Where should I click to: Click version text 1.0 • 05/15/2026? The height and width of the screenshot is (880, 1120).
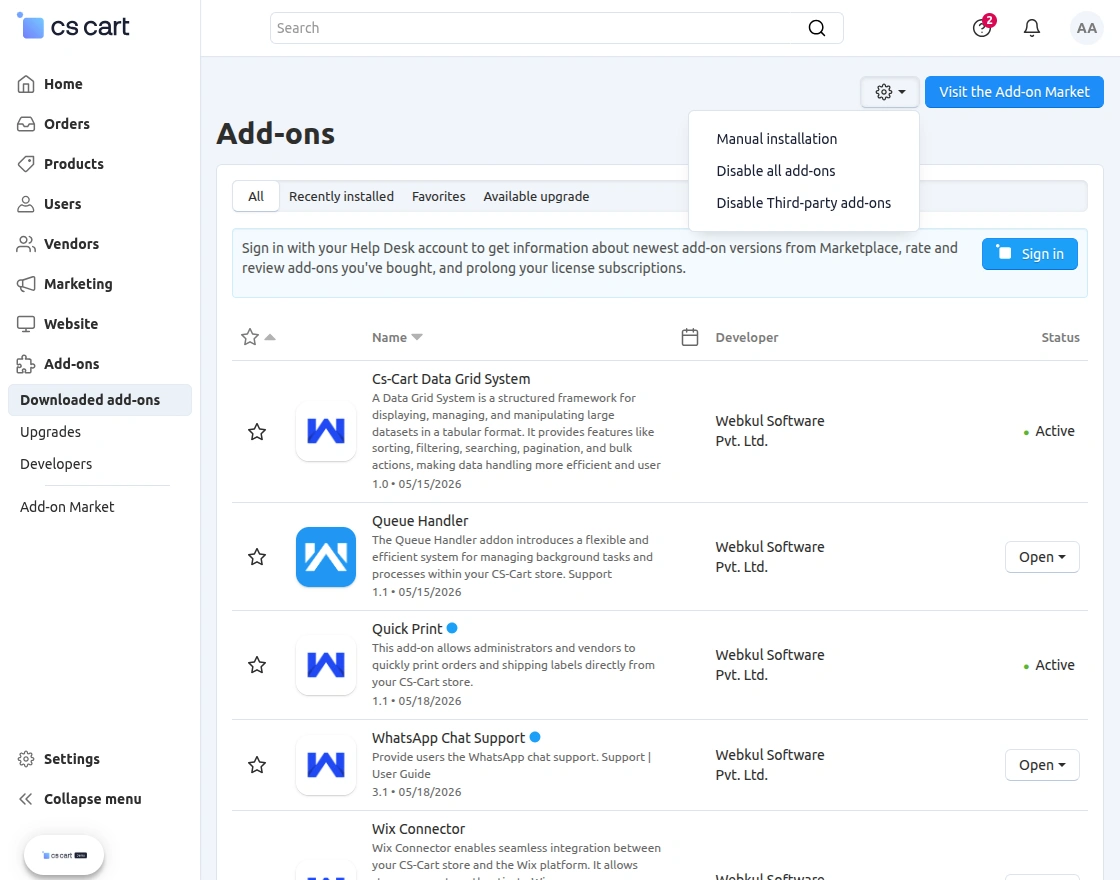416,484
